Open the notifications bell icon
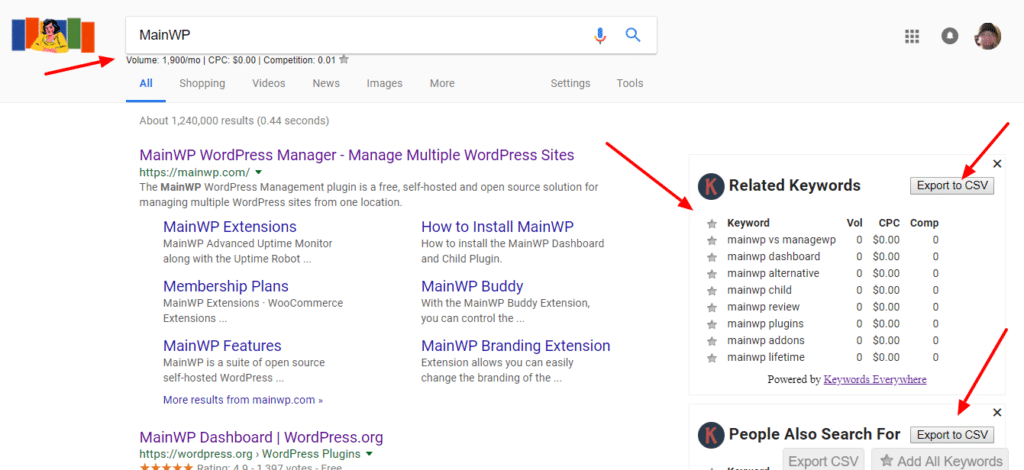The width and height of the screenshot is (1024, 470). click(950, 36)
